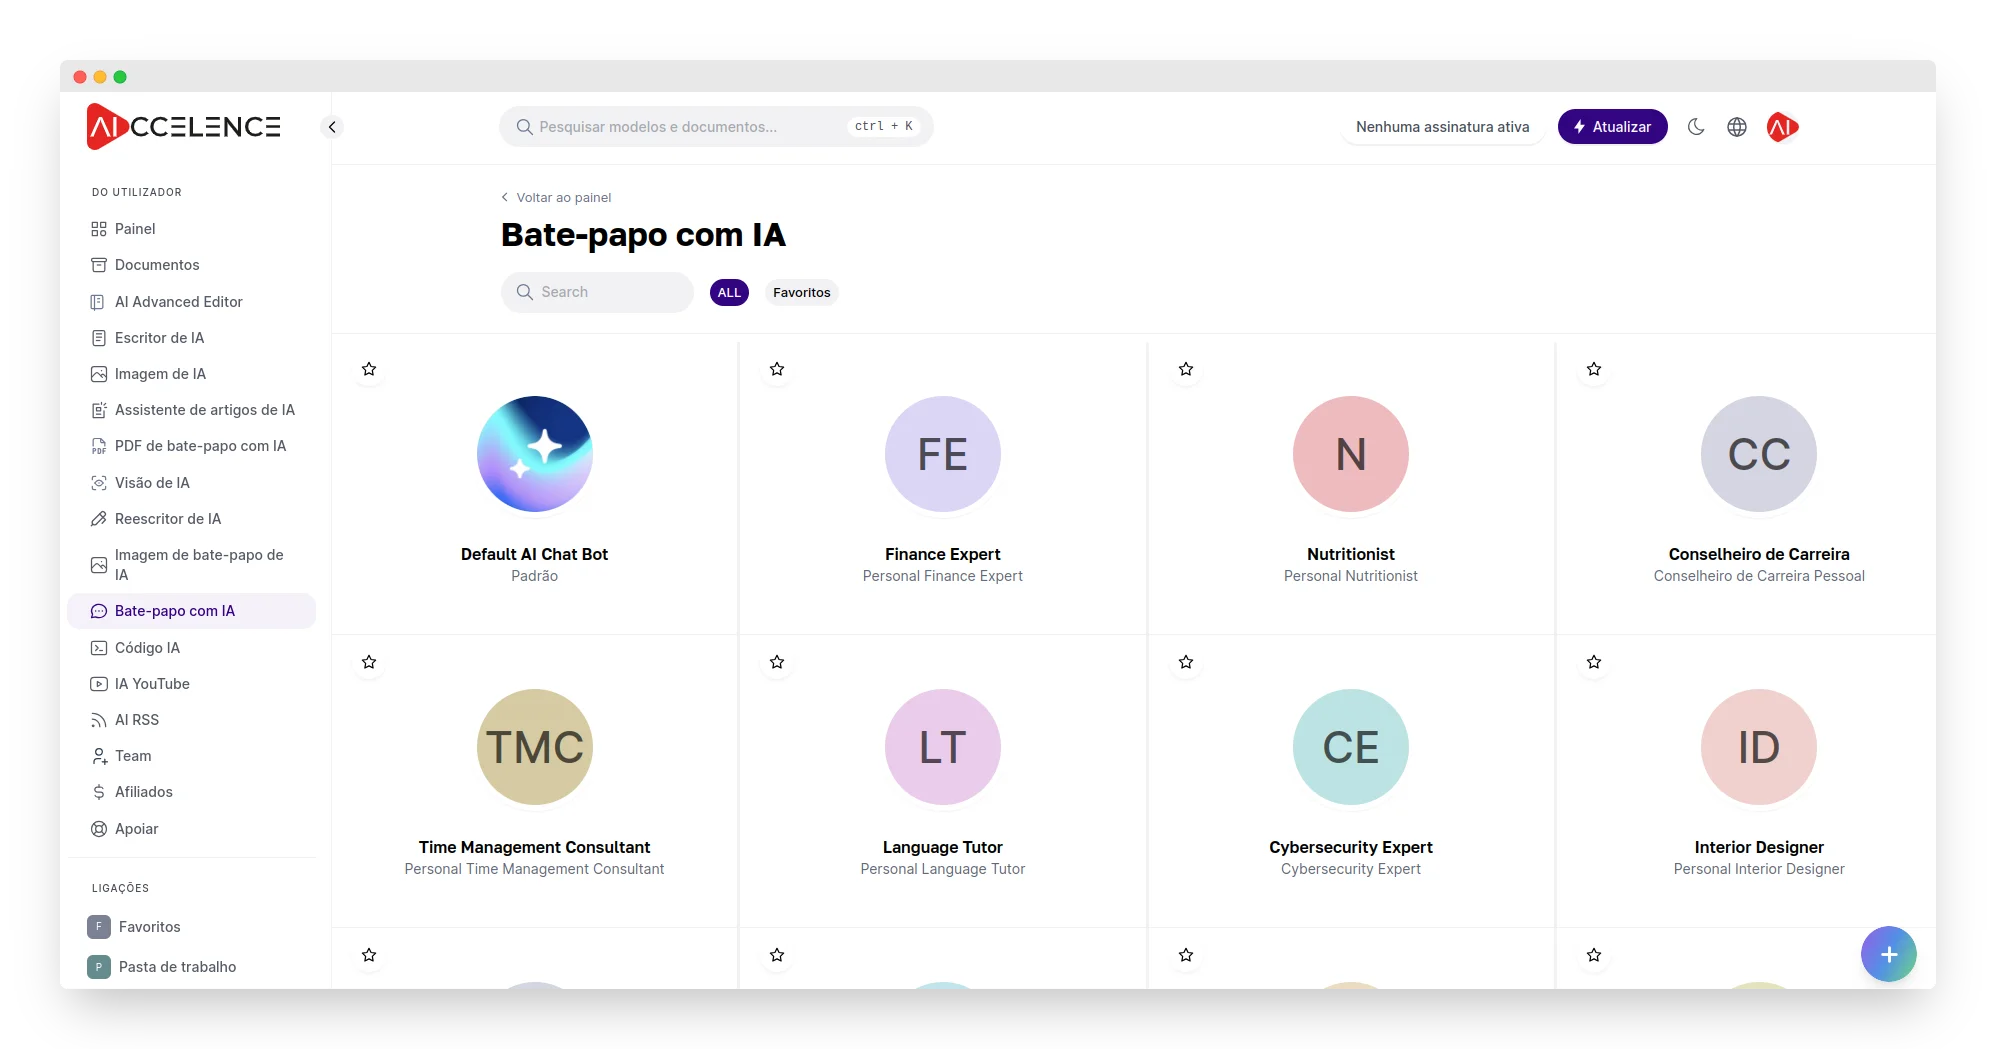
Task: Open AI RSS sidebar item
Action: [x=136, y=720]
